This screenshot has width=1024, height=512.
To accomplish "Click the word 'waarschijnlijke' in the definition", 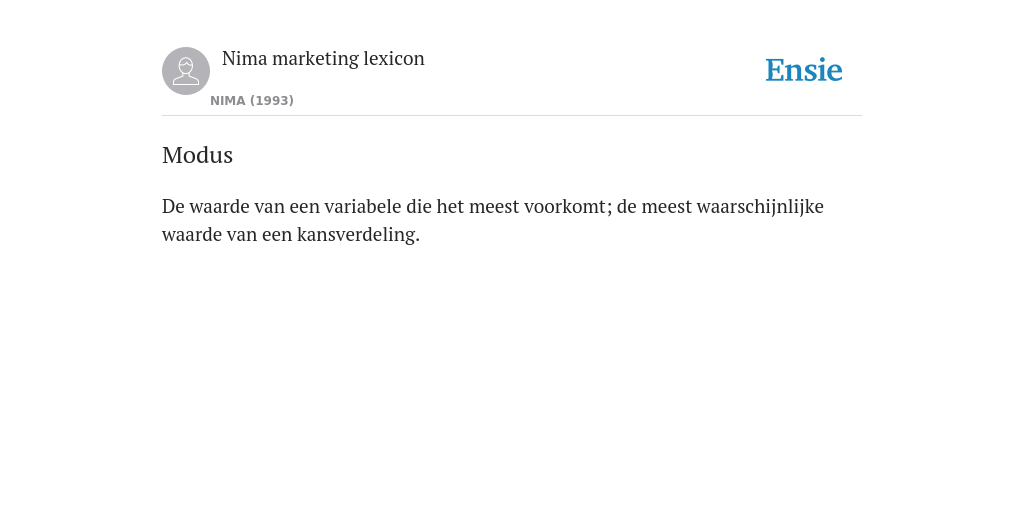I will pos(760,207).
